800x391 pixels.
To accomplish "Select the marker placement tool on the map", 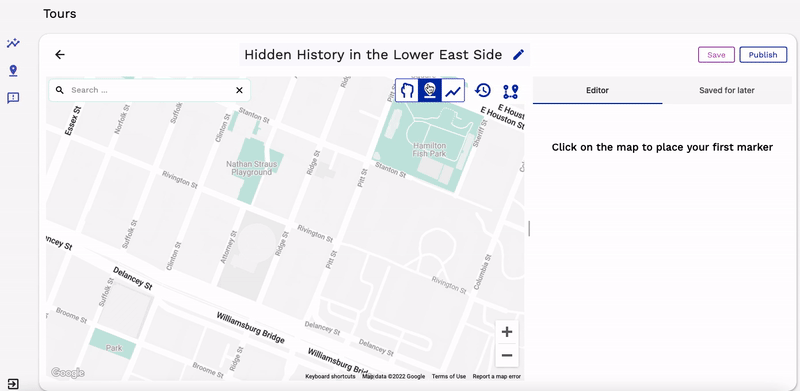I will 430,90.
